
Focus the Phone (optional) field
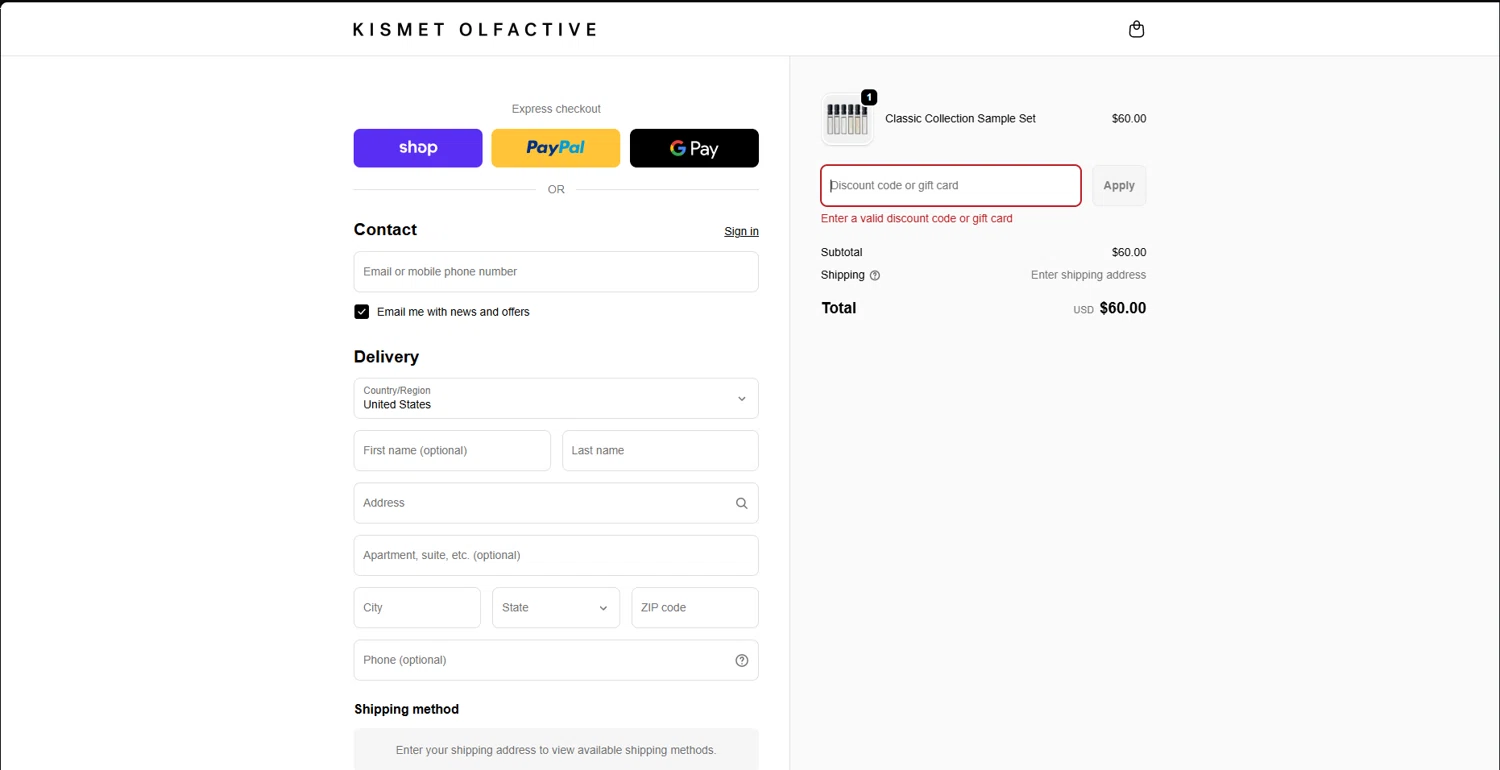556,660
